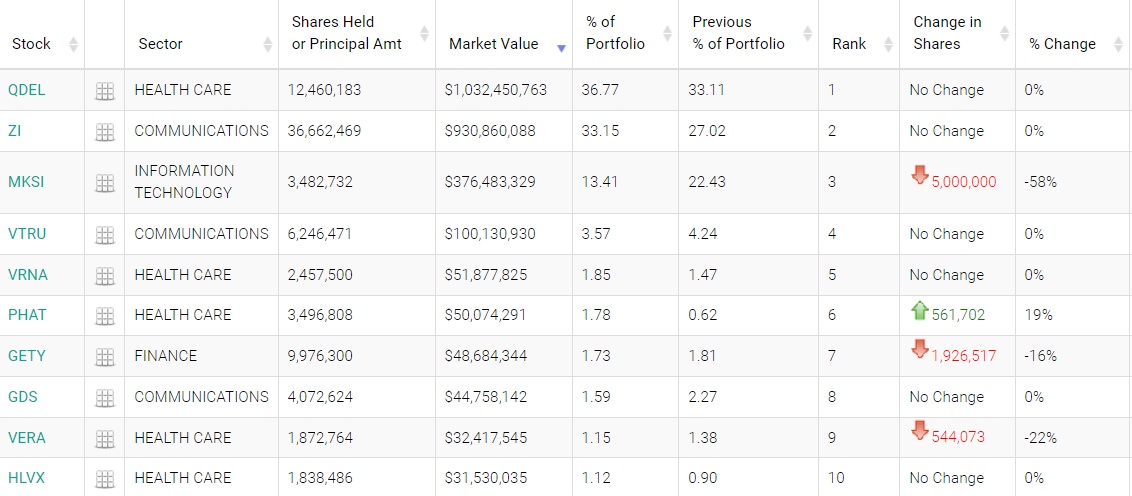This screenshot has height=496, width=1132.
Task: Click the red down arrow for MKSI
Action: [920, 177]
